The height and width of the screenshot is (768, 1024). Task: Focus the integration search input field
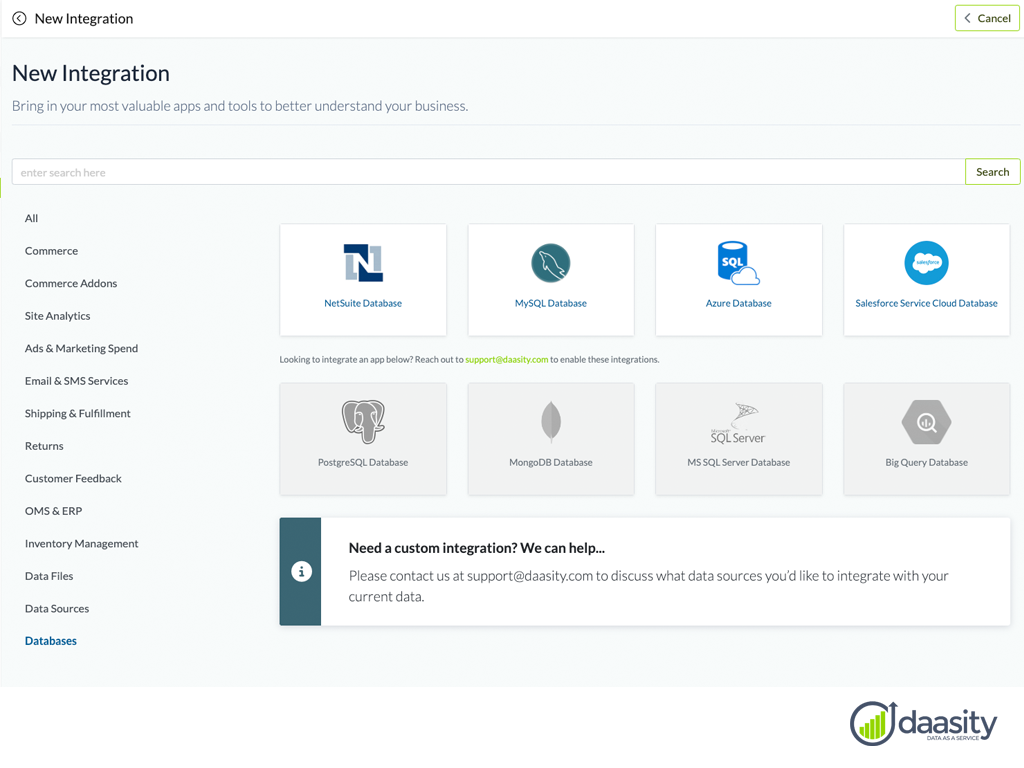click(x=488, y=172)
